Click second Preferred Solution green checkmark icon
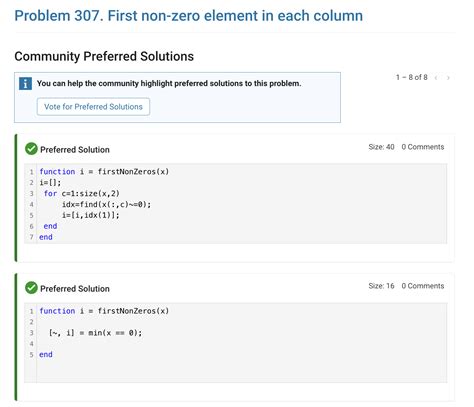The width and height of the screenshot is (474, 407). [x=31, y=288]
